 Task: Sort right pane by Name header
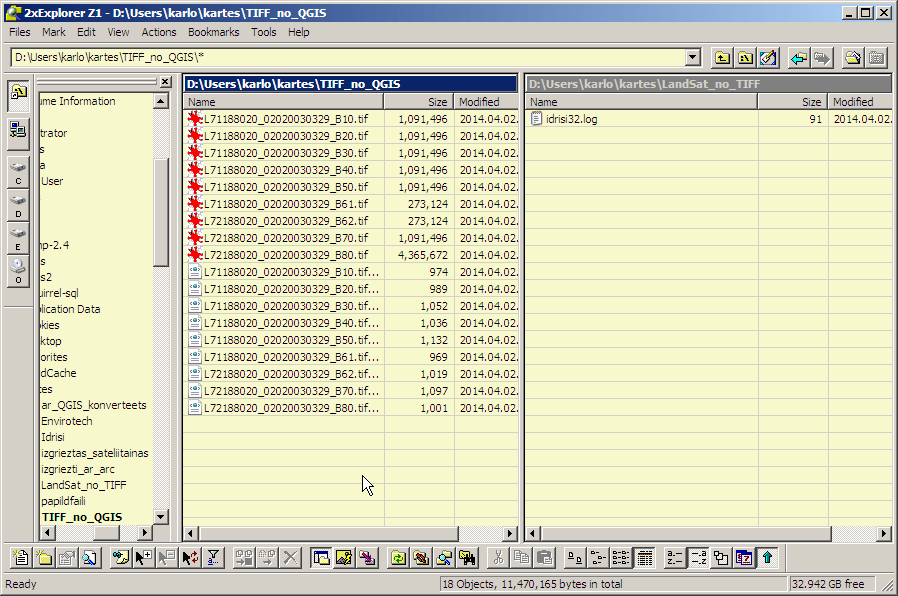(x=641, y=102)
